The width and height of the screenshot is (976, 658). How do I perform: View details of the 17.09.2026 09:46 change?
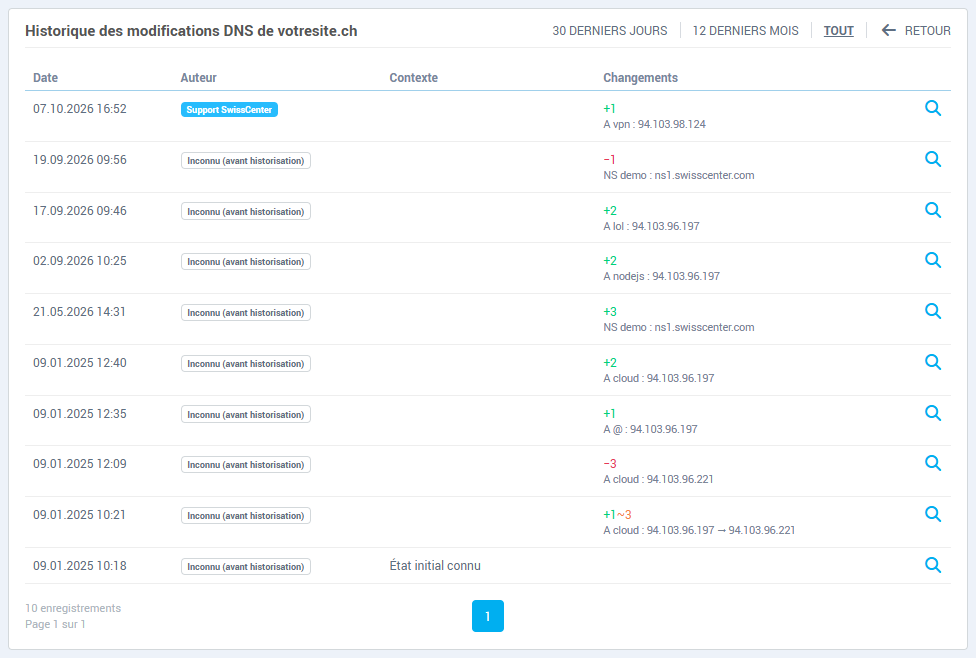coord(932,210)
